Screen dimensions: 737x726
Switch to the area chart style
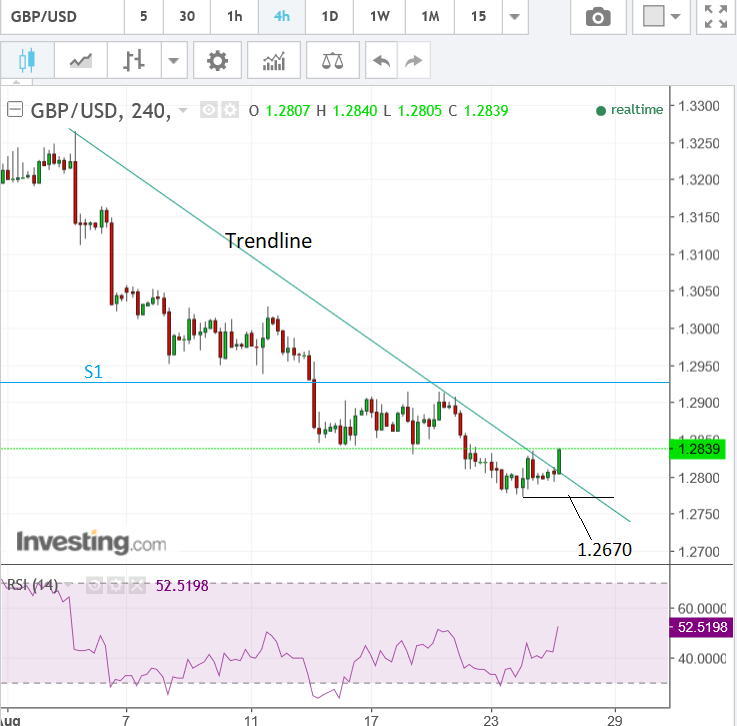(80, 60)
